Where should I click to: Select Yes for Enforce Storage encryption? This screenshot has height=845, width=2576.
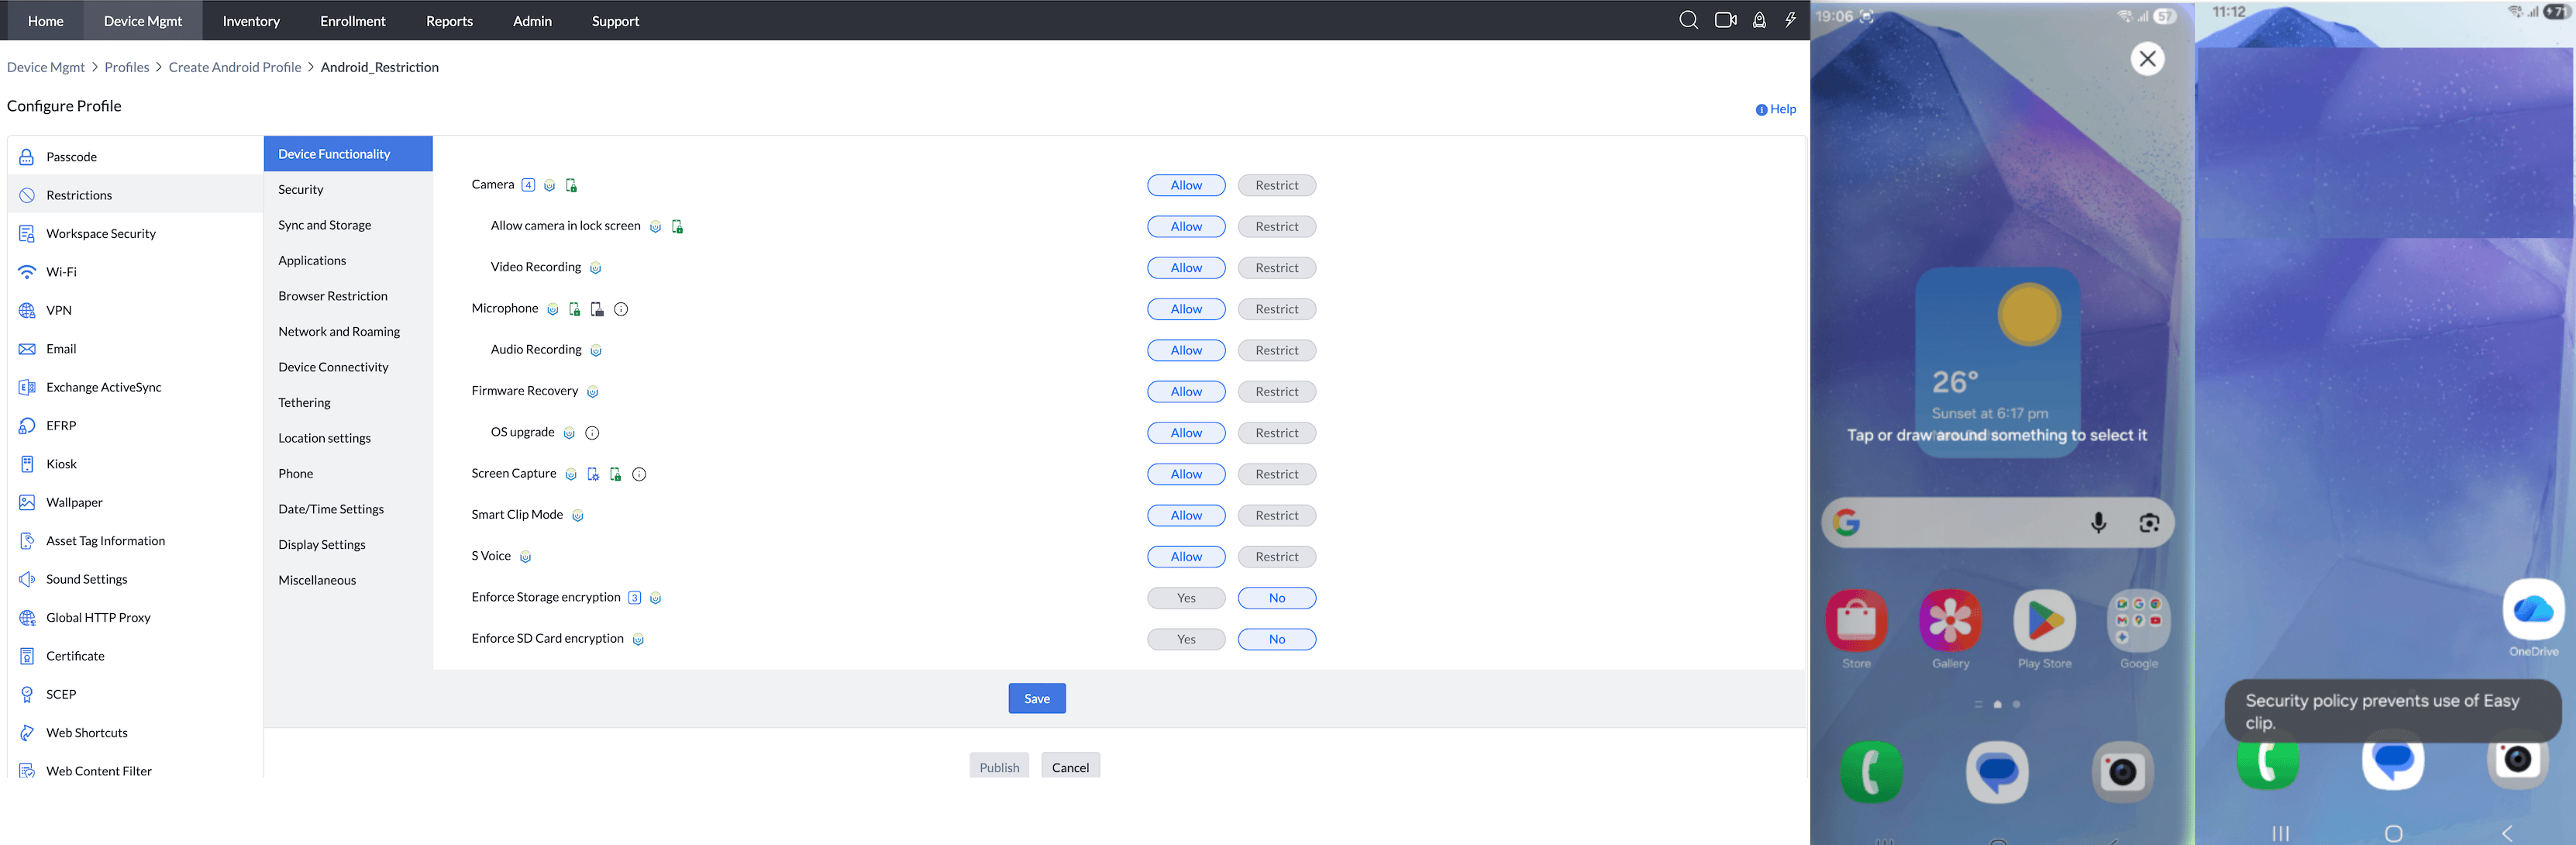pos(1185,598)
